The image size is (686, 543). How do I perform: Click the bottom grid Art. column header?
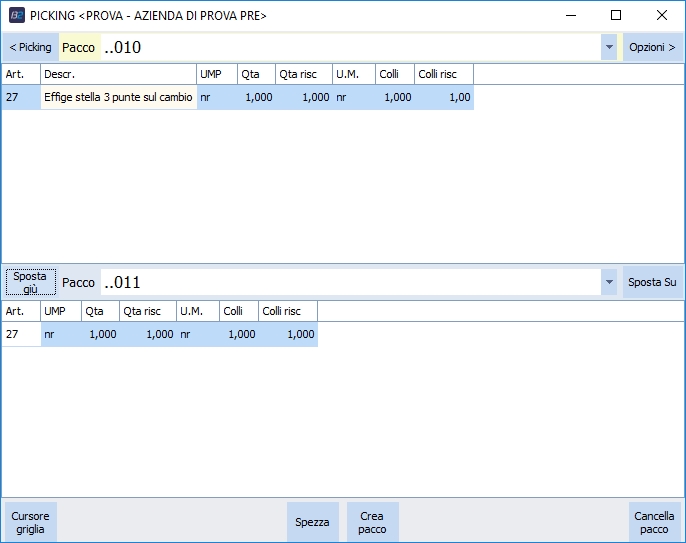point(21,311)
